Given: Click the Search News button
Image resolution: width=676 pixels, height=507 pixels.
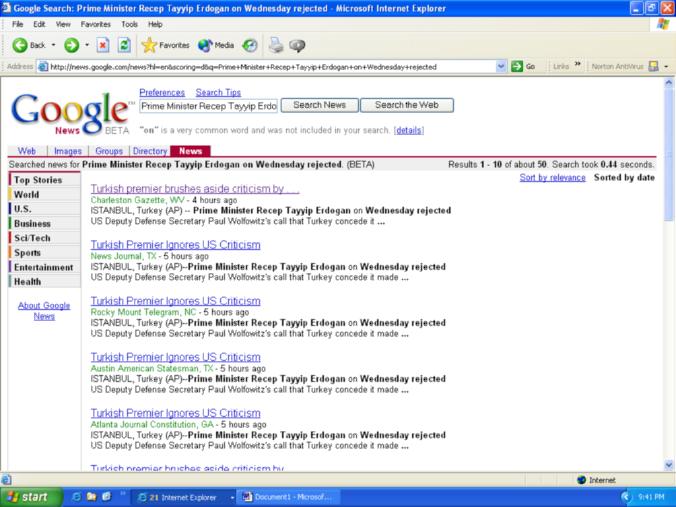Looking at the screenshot, I should point(318,105).
